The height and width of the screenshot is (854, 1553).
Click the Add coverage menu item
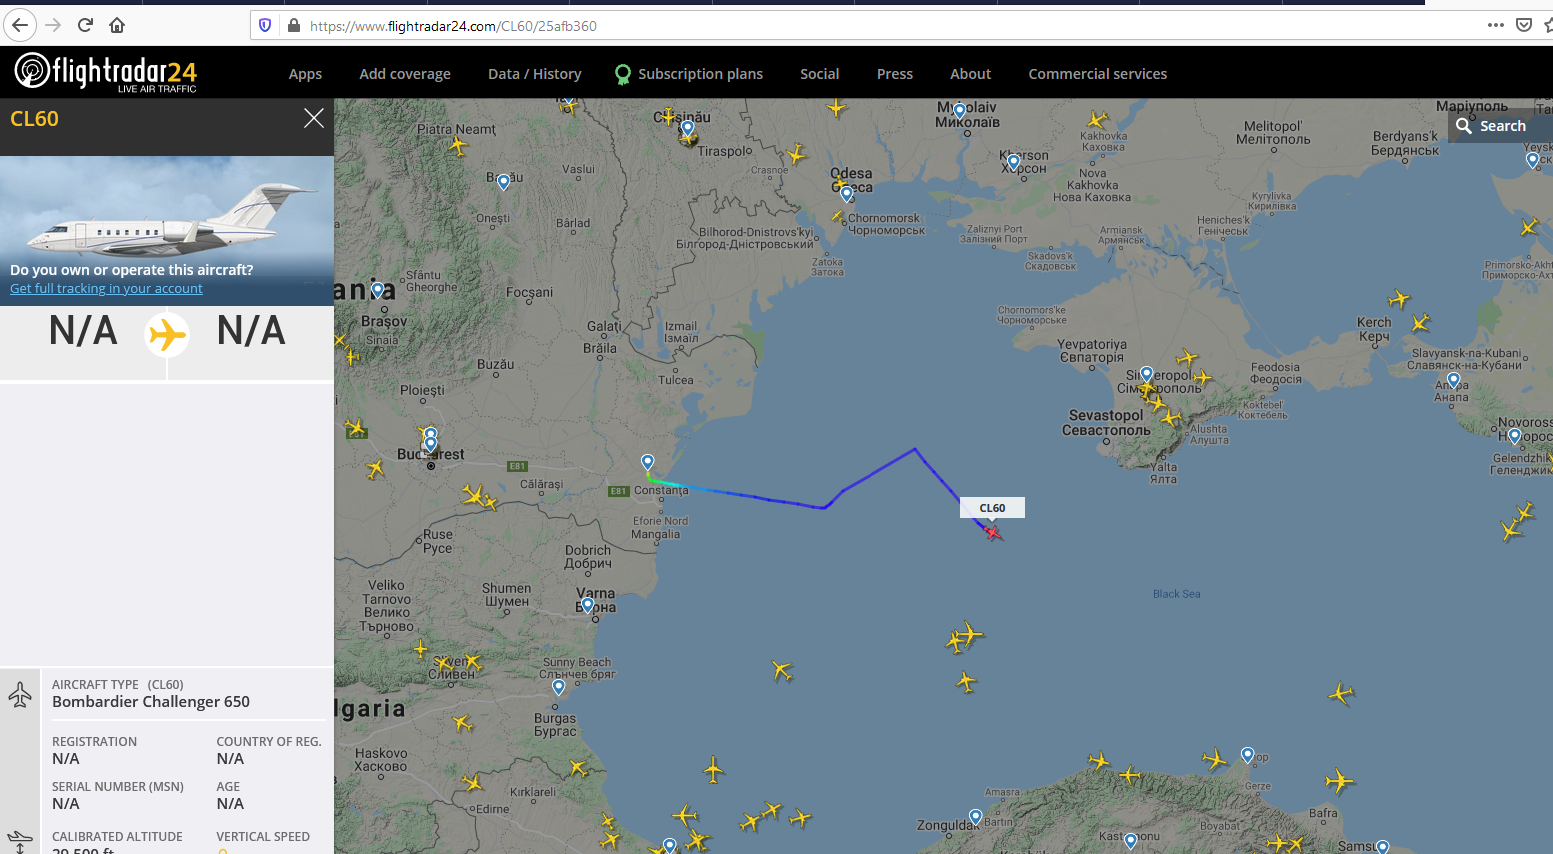click(x=405, y=74)
